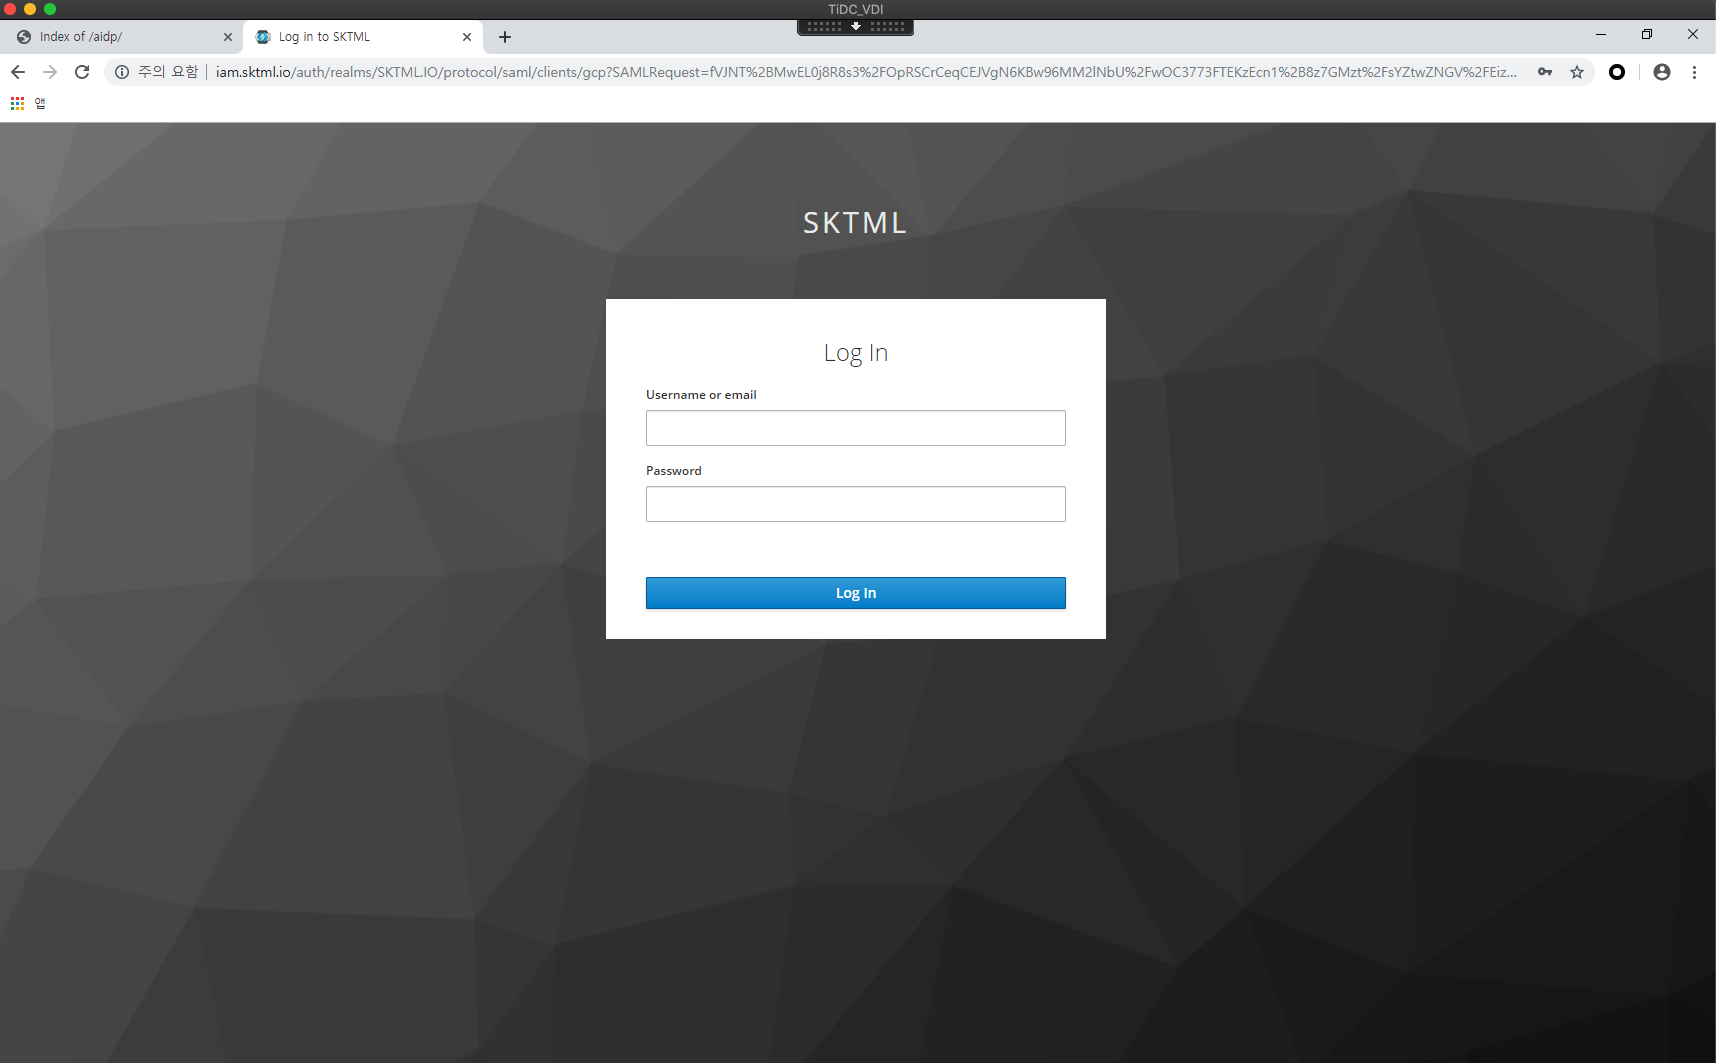Focus the Username or email field
Screen dimensions: 1716x1063
(x=855, y=428)
